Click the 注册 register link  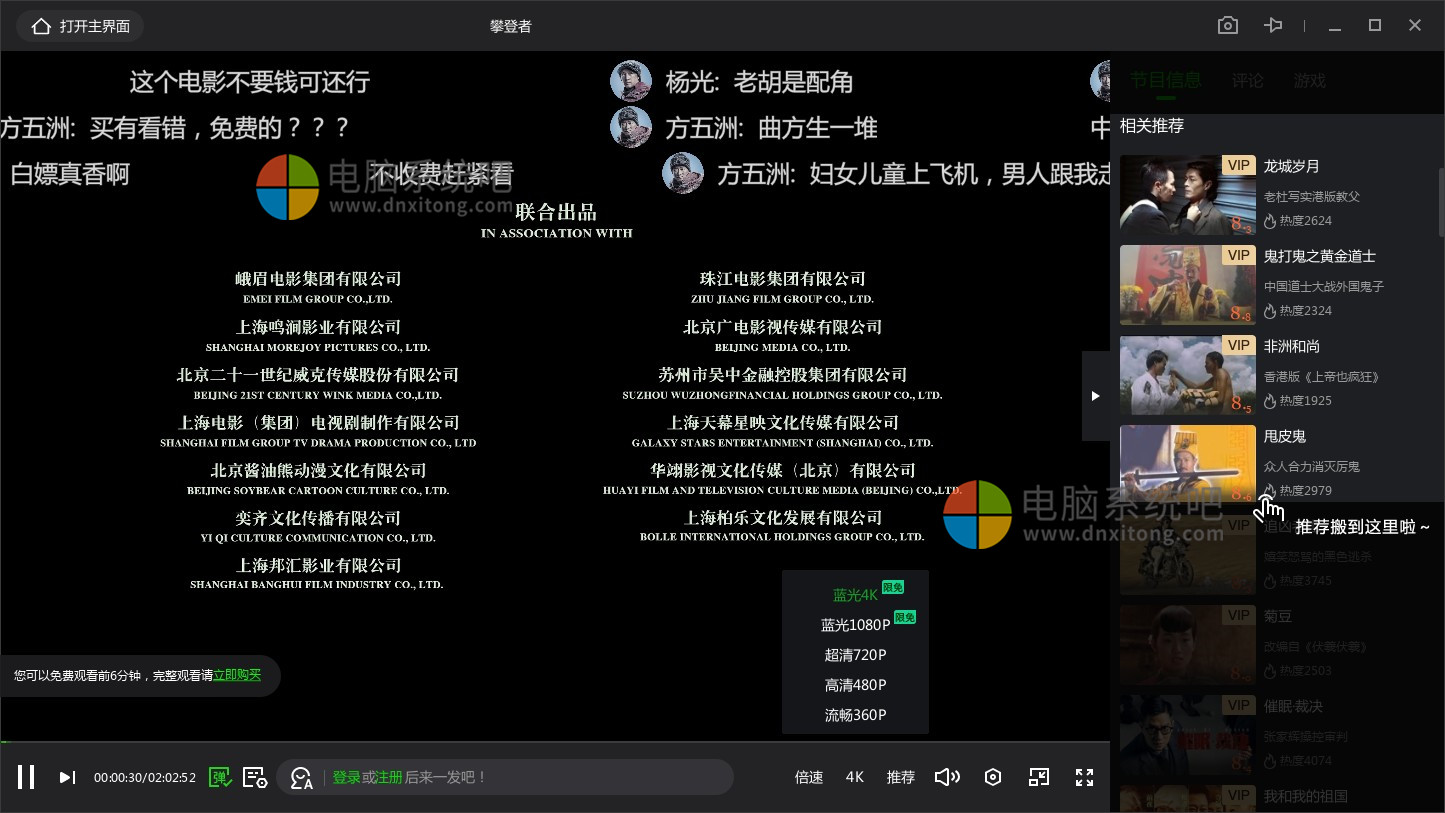click(389, 777)
